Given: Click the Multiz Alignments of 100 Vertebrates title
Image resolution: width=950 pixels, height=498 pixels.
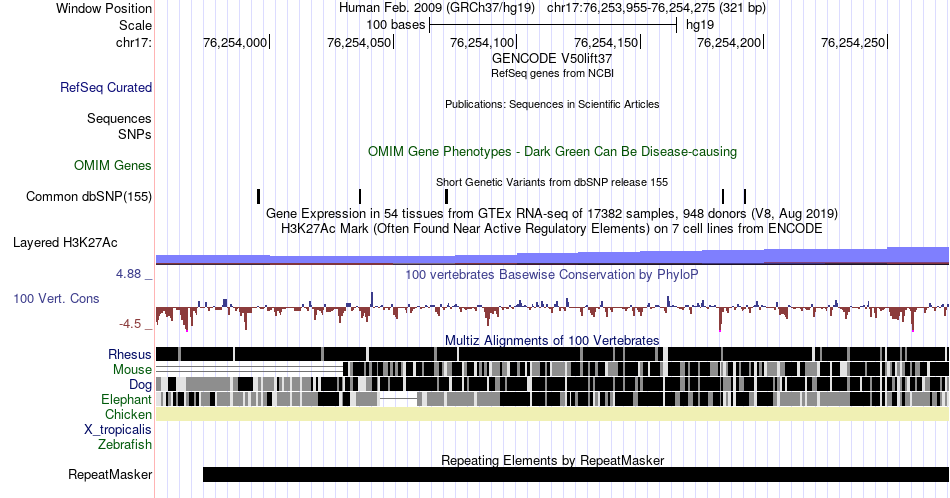Looking at the screenshot, I should pos(552,340).
